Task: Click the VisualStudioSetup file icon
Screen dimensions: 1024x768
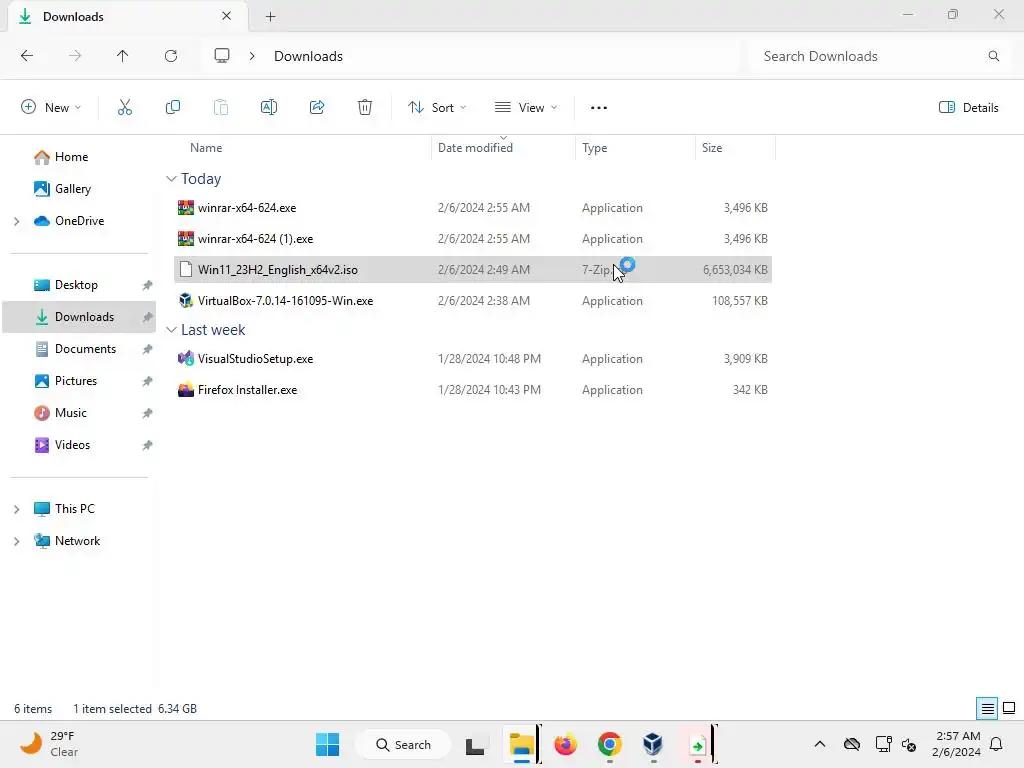Action: pyautogui.click(x=185, y=359)
